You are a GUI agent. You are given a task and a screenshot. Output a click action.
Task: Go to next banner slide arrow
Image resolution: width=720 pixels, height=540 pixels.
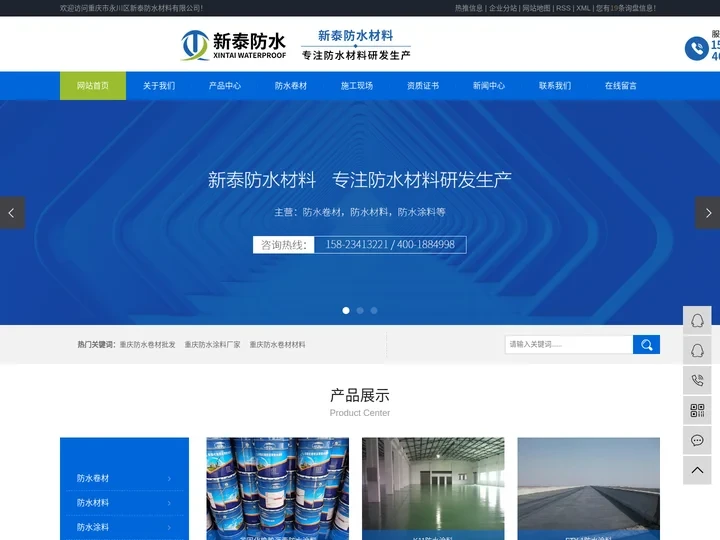tap(708, 213)
